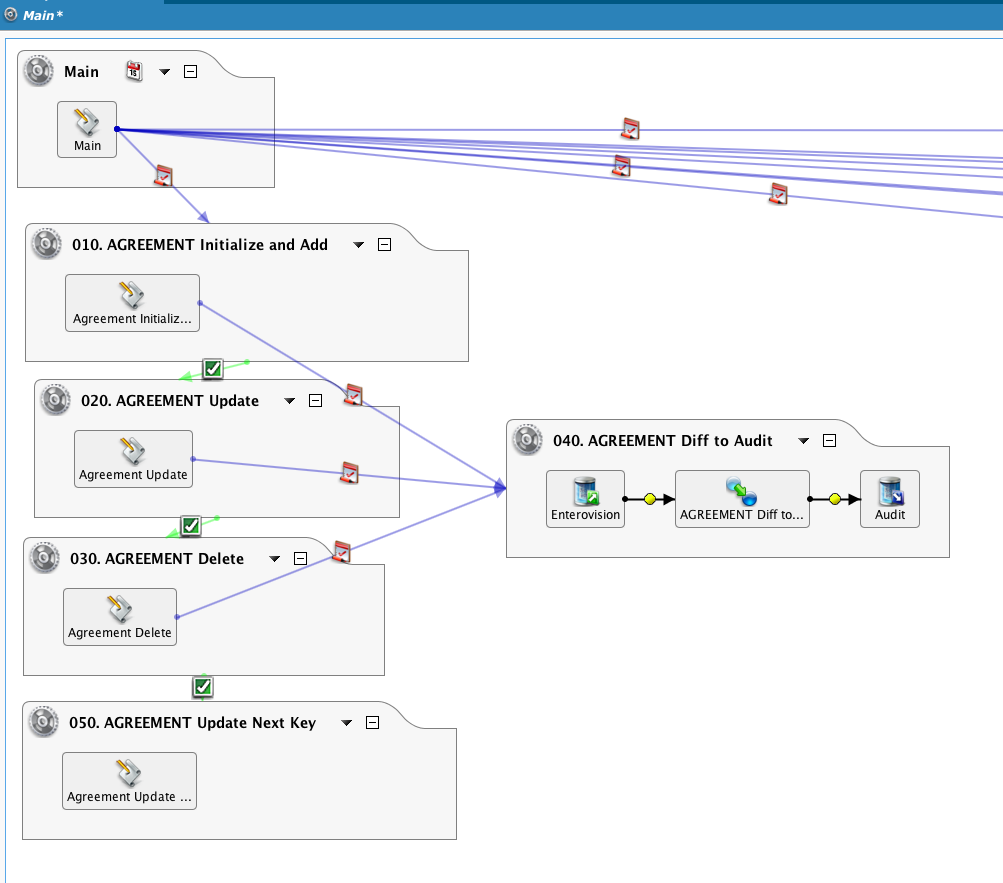Click green success checkbox above 020 AGREEMENT Update
1003x883 pixels.
(x=212, y=369)
